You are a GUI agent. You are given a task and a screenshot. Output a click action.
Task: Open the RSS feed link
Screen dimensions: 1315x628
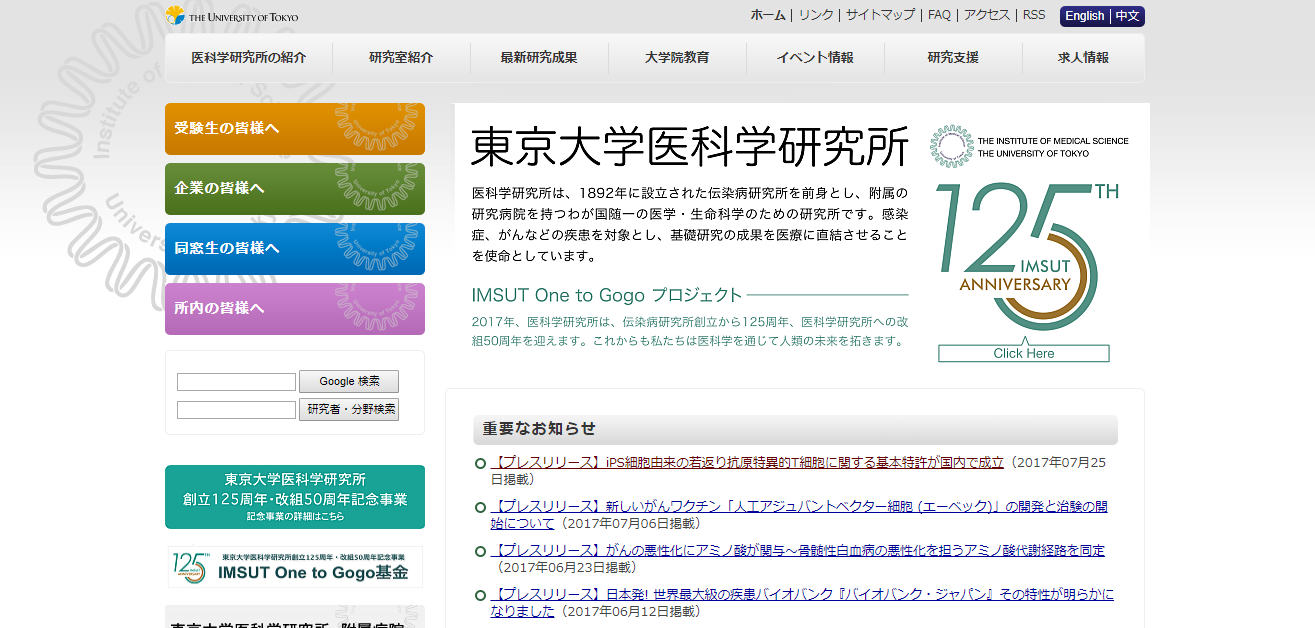tap(1034, 15)
